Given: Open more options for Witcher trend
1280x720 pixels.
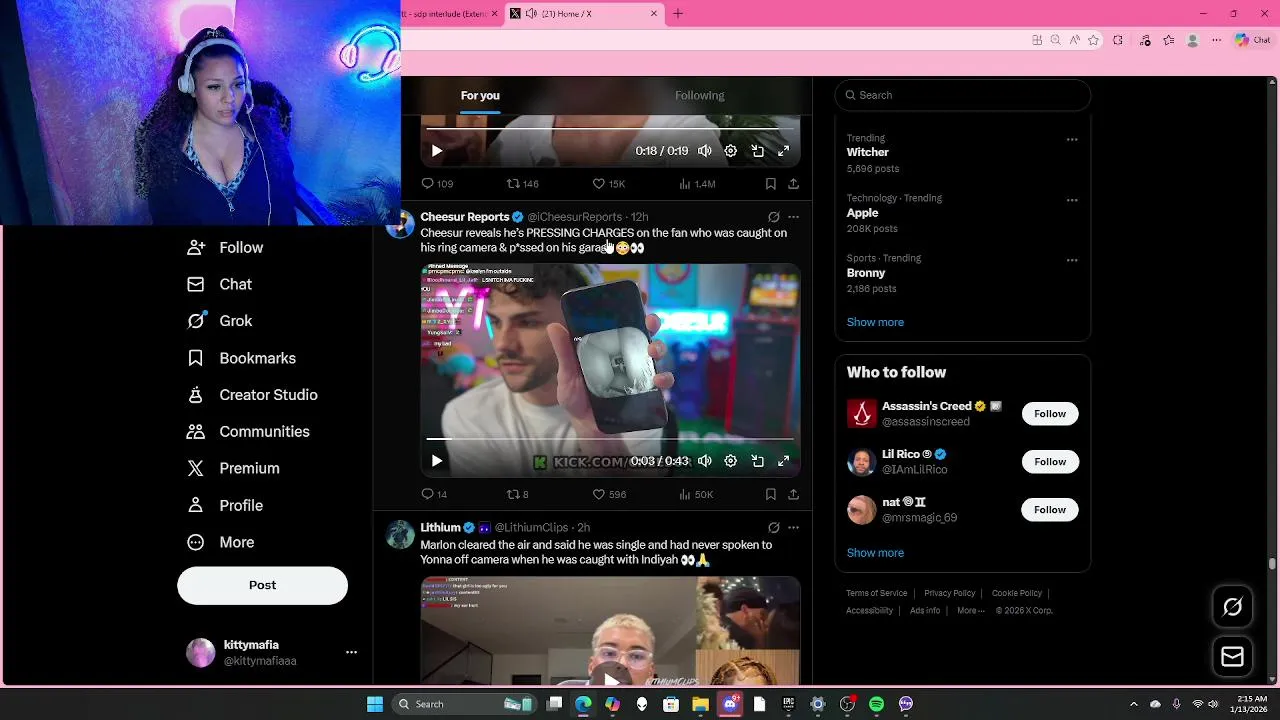Looking at the screenshot, I should click(1072, 140).
